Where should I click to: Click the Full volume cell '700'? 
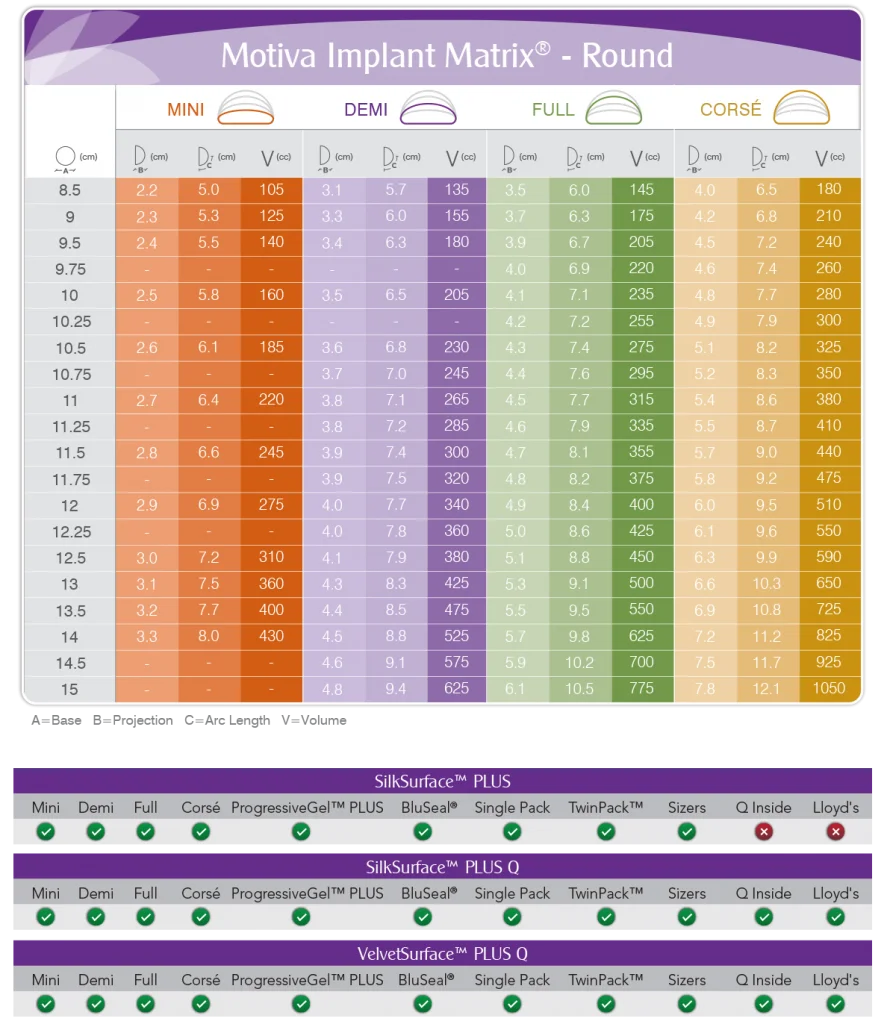tap(641, 661)
